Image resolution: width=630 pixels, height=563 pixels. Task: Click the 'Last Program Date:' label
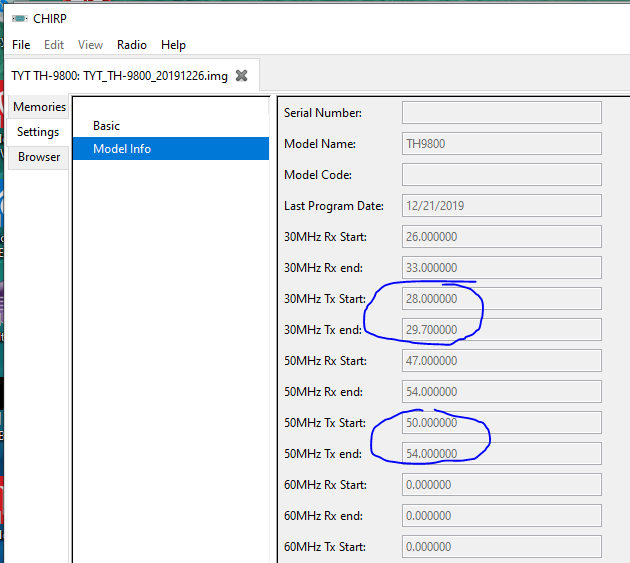click(x=333, y=206)
